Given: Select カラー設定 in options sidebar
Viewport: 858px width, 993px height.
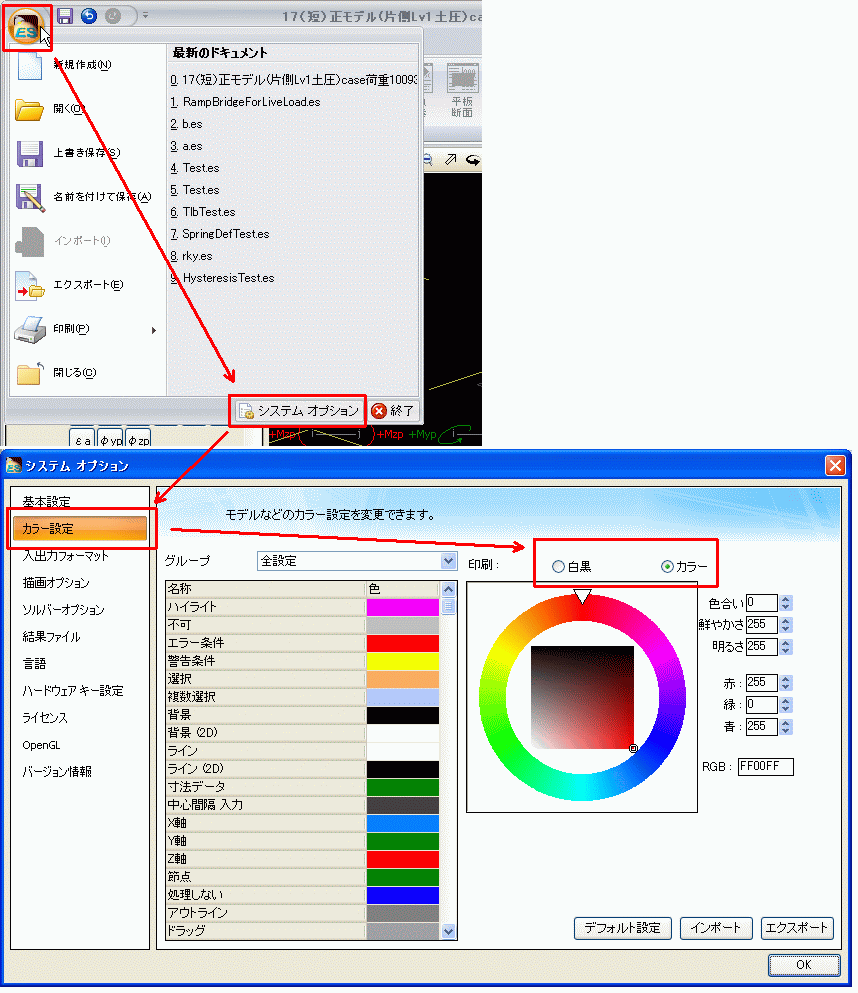Looking at the screenshot, I should 80,528.
